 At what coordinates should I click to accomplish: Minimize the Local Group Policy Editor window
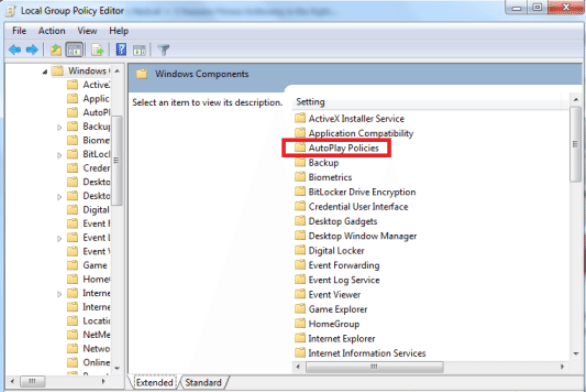click(517, 7)
